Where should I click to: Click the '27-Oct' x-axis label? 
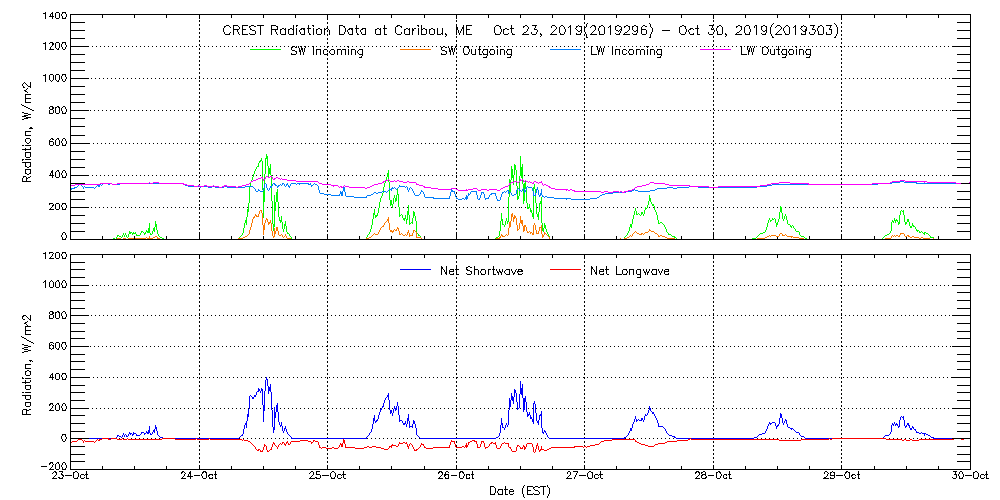coord(584,476)
